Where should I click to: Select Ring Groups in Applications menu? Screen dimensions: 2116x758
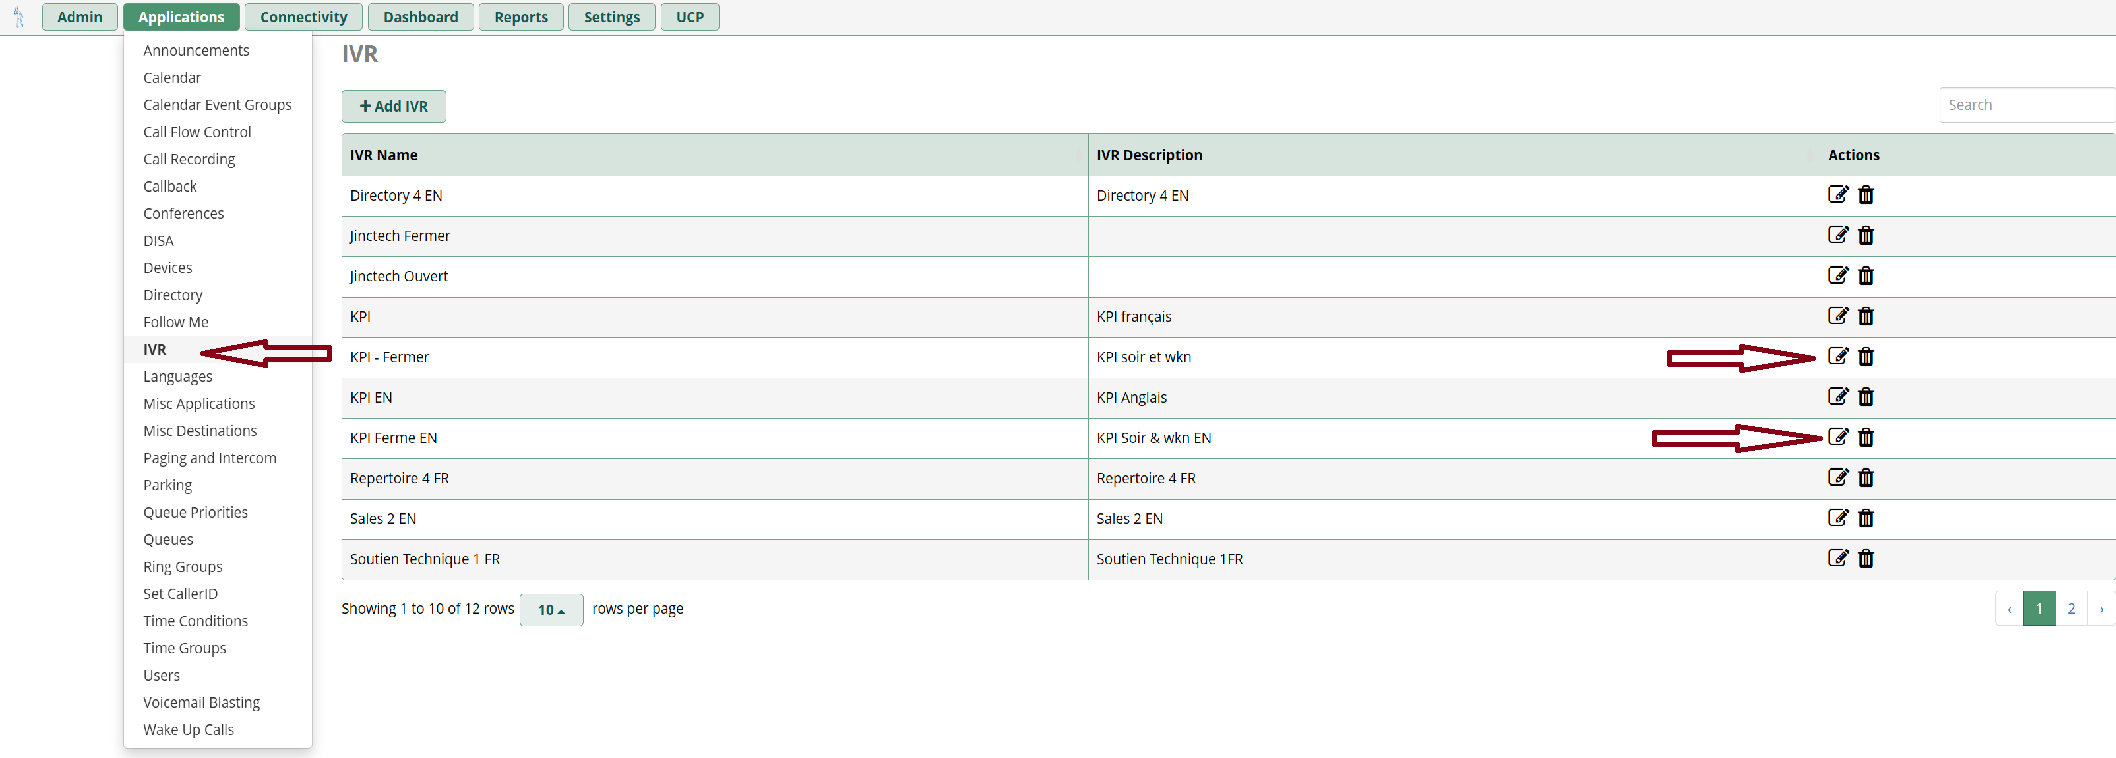tap(183, 567)
